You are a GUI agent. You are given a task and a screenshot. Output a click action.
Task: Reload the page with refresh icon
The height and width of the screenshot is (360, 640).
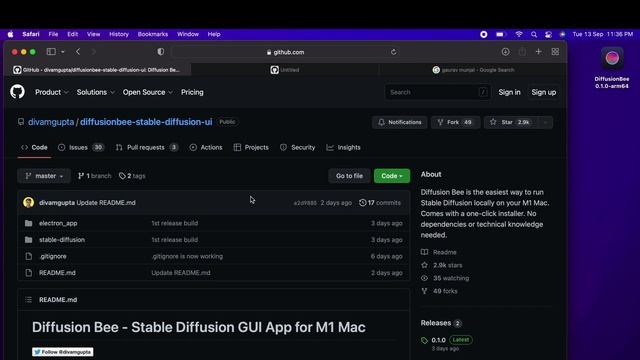pos(393,52)
